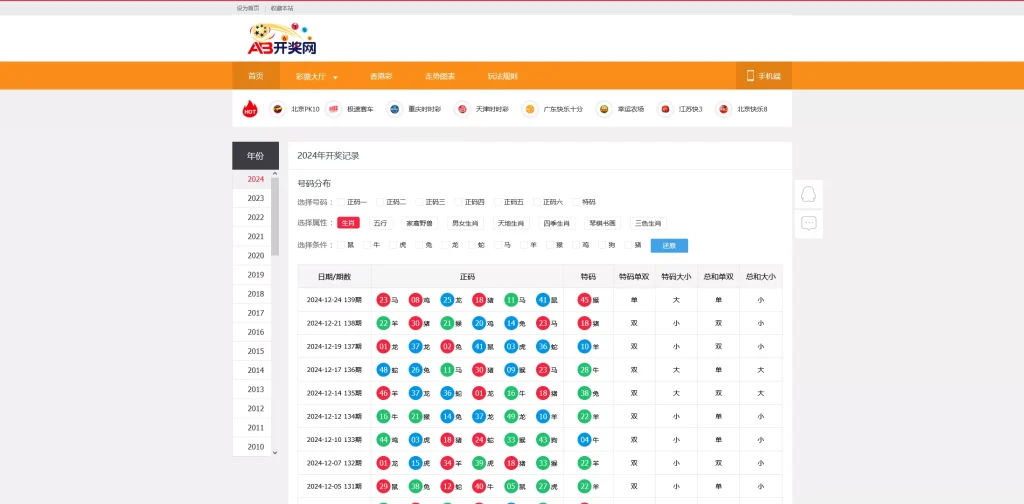Tick the 龙 zodiac condition checkbox
1024x504 pixels.
(446, 245)
